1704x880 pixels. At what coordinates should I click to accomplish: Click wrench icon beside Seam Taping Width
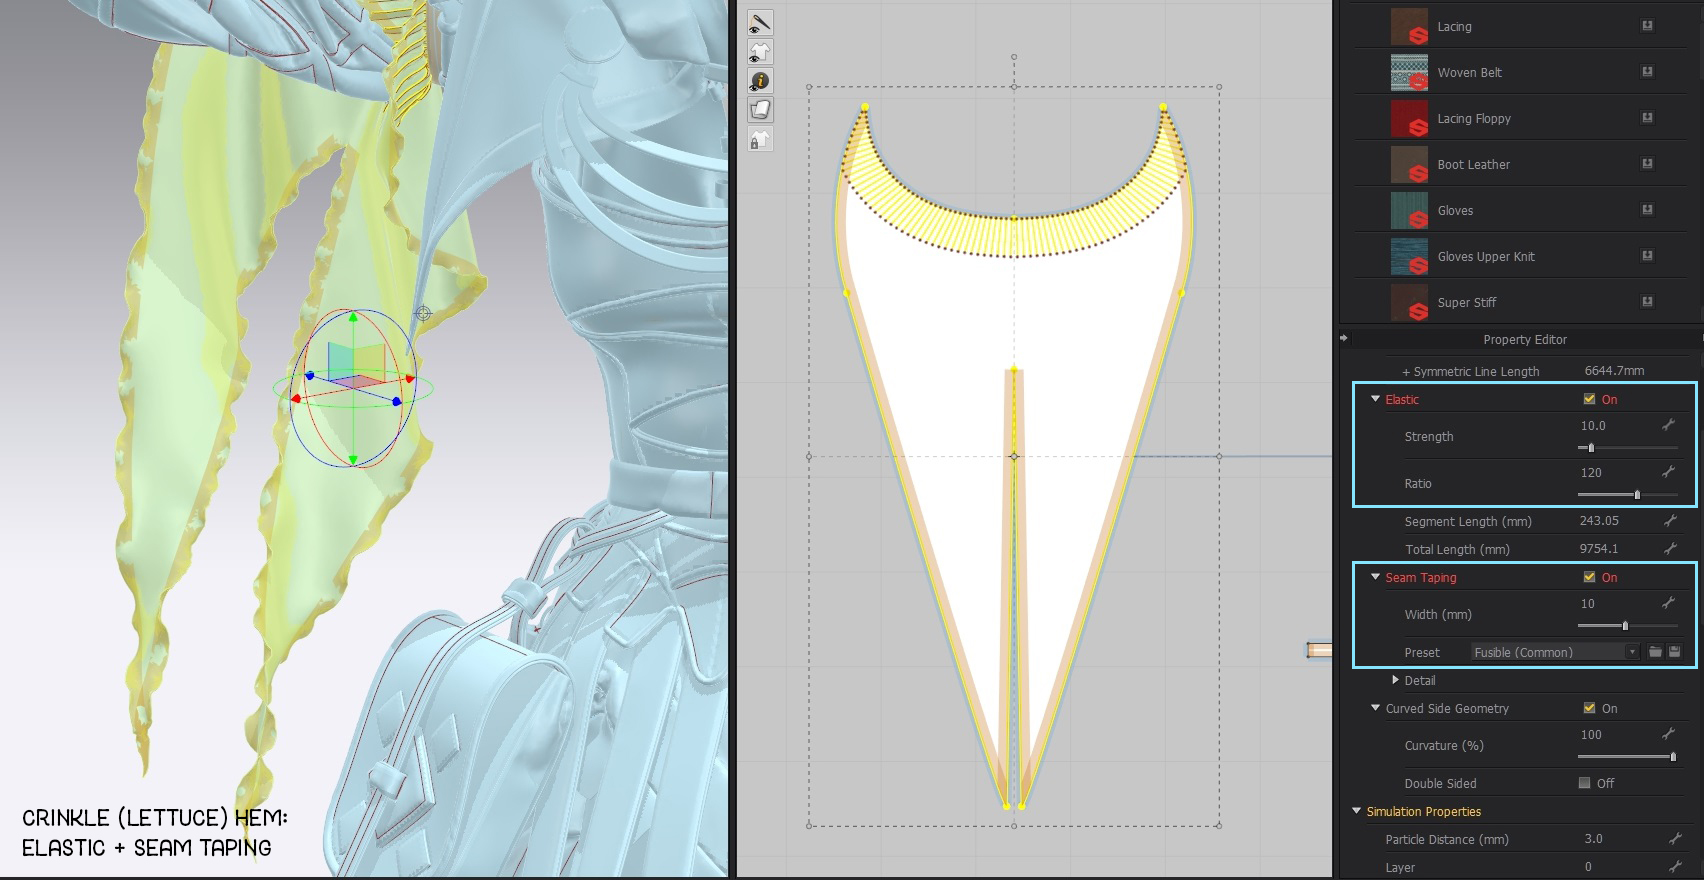tap(1668, 603)
